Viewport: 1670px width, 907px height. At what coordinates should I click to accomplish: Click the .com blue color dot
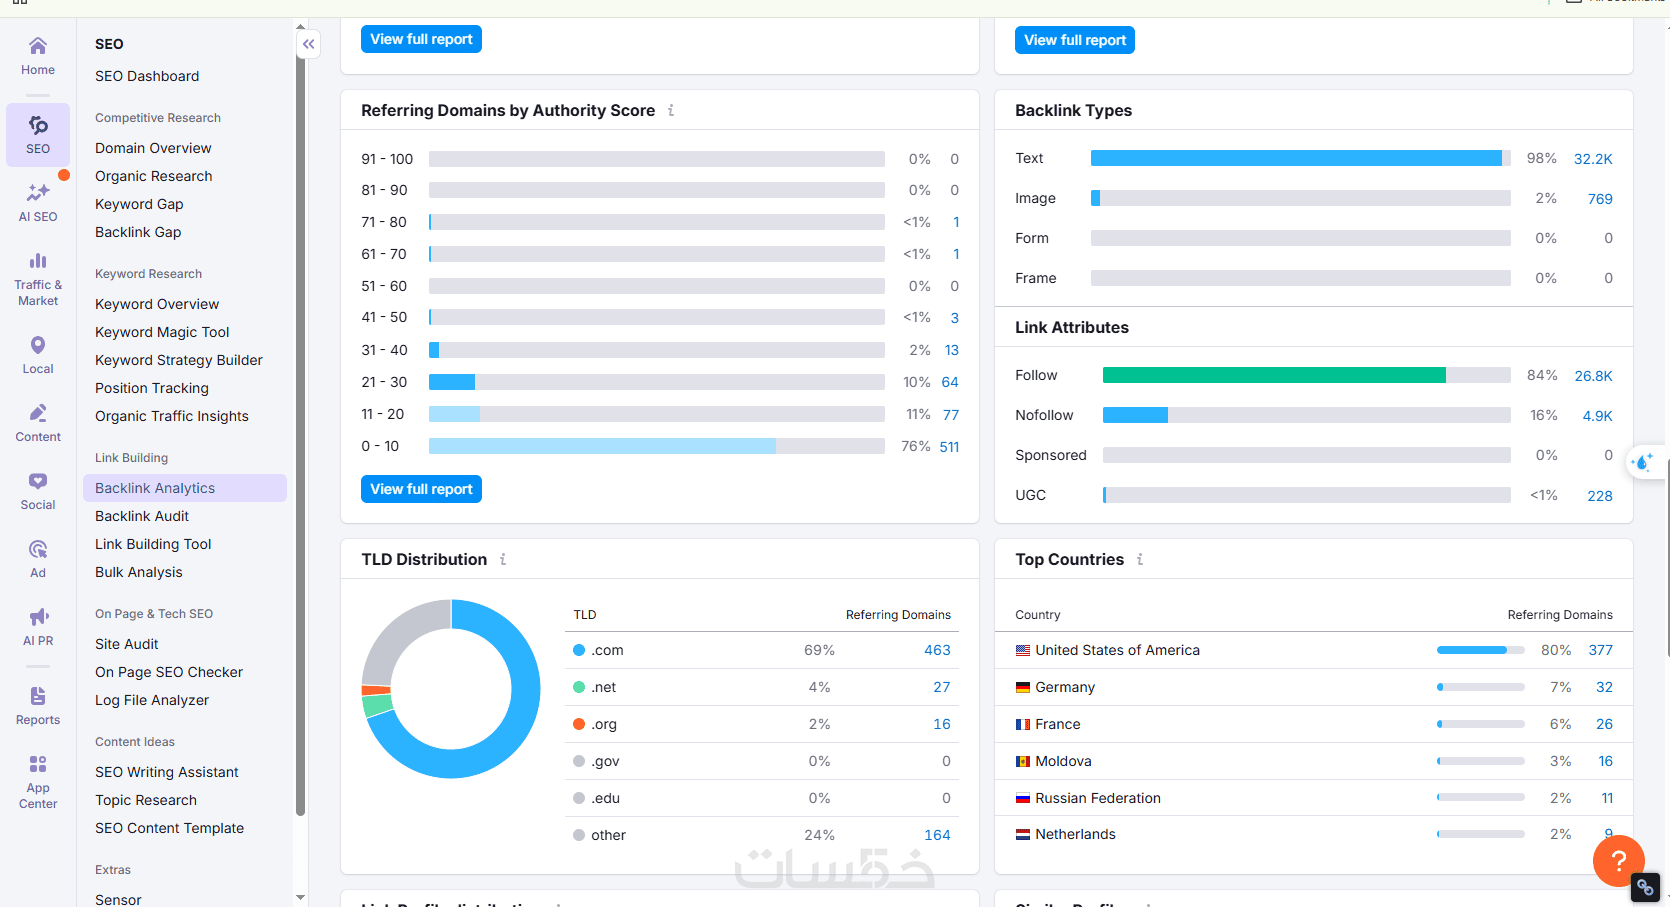click(579, 650)
